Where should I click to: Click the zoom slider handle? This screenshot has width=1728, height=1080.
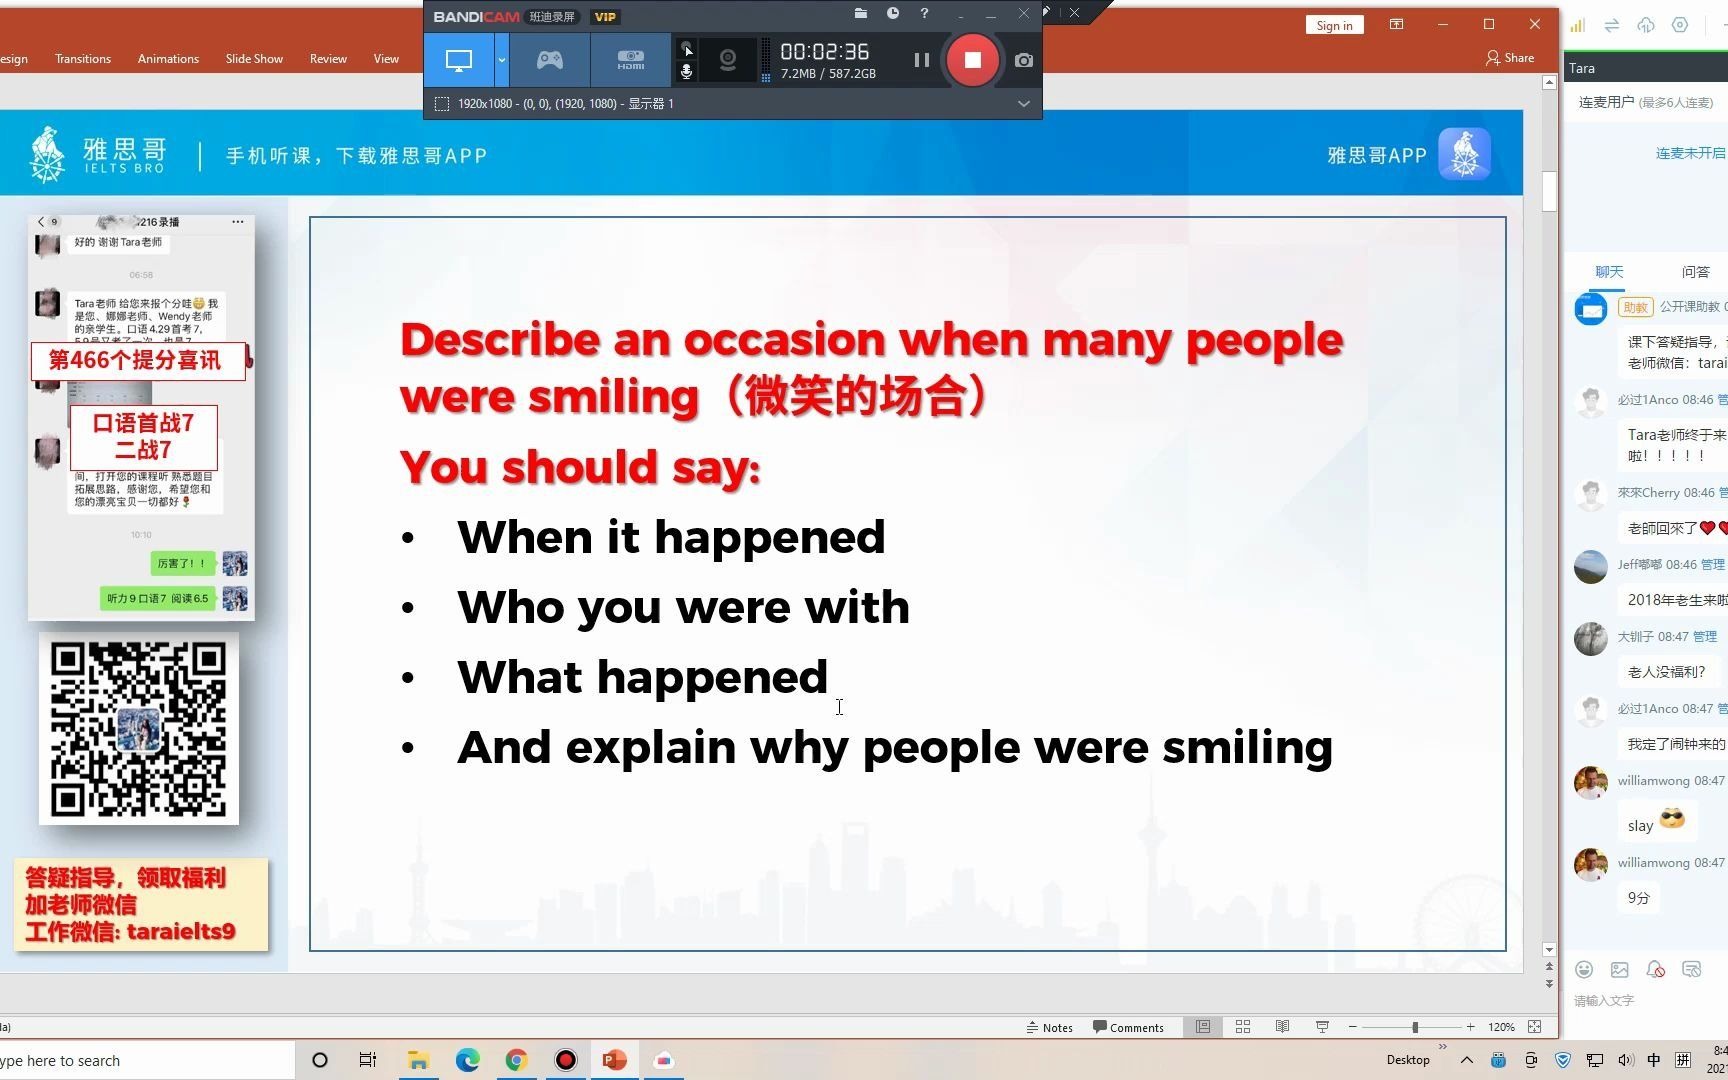[1415, 1027]
